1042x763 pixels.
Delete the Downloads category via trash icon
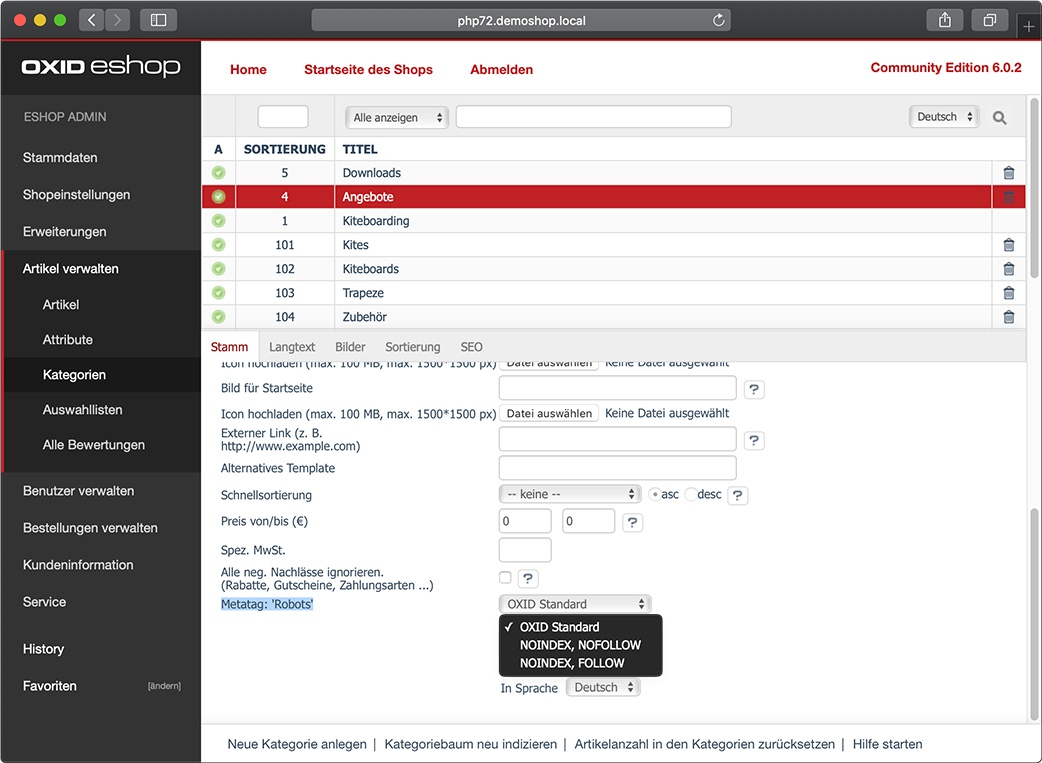[1008, 173]
